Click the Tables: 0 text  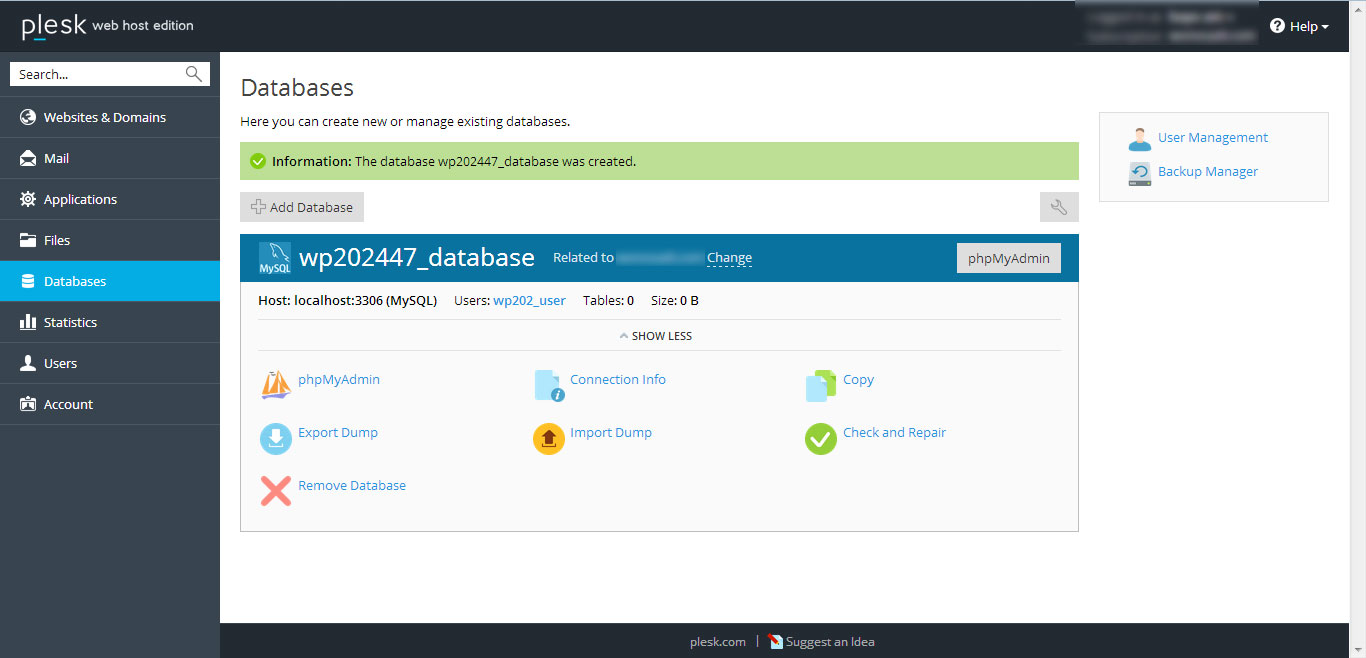click(x=609, y=300)
